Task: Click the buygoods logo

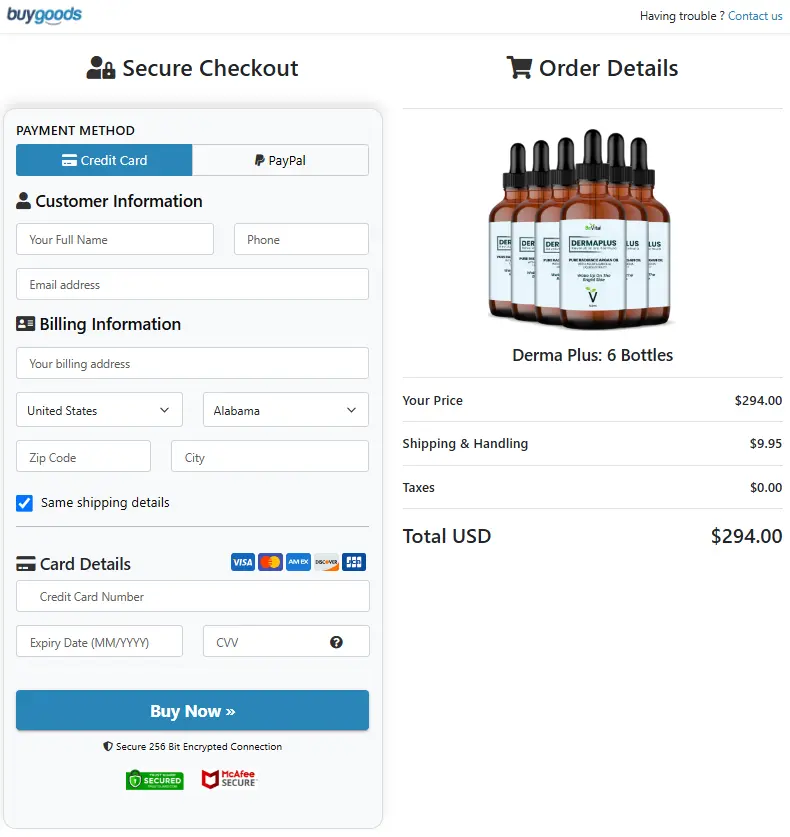Action: click(45, 16)
